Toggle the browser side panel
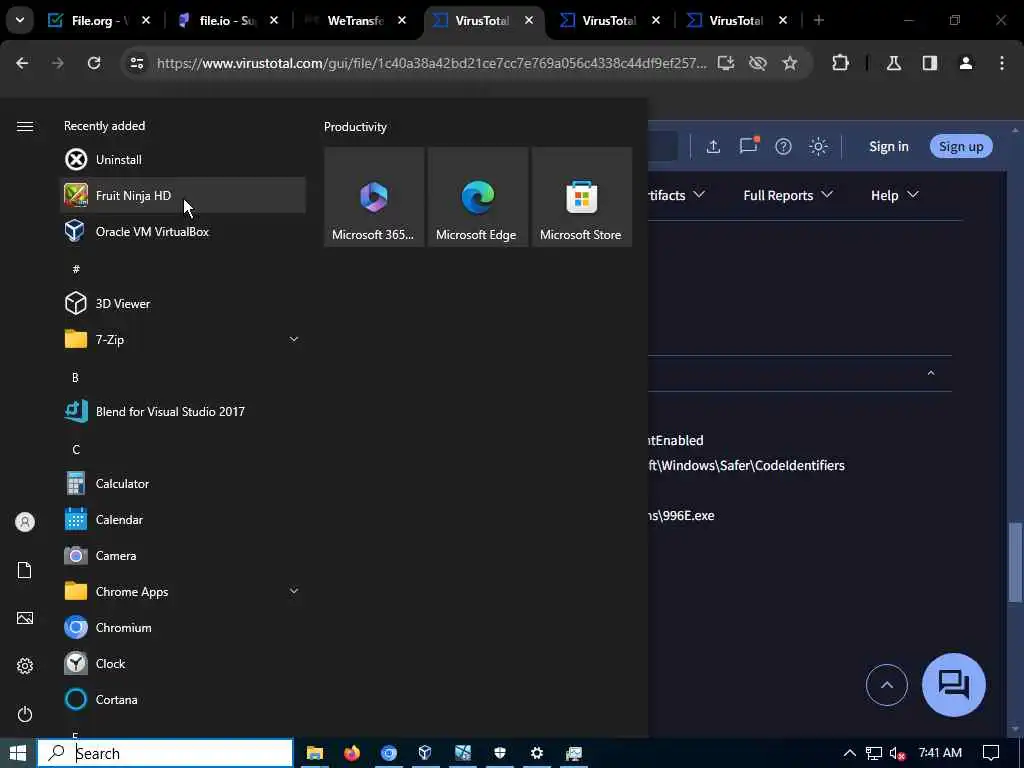The height and width of the screenshot is (768, 1024). point(929,63)
